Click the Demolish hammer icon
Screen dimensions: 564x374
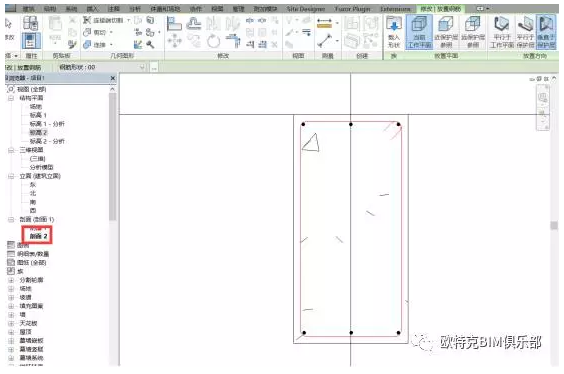click(x=150, y=44)
